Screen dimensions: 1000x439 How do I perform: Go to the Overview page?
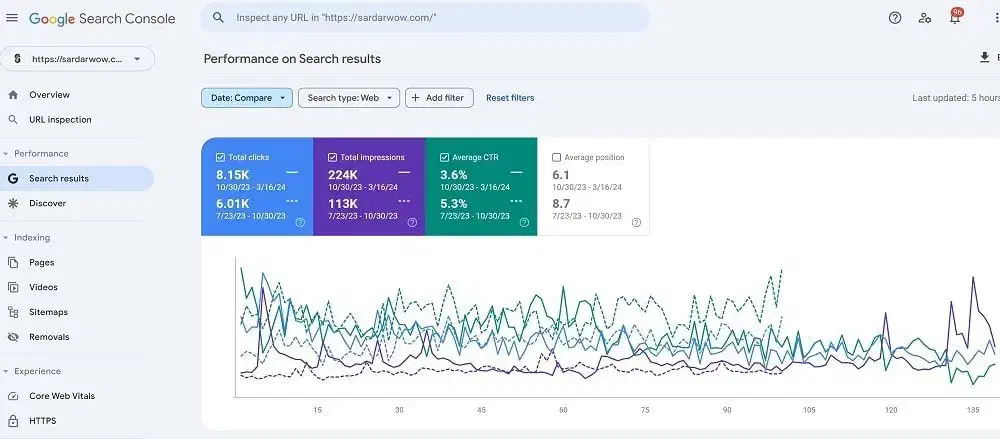pyautogui.click(x=49, y=95)
